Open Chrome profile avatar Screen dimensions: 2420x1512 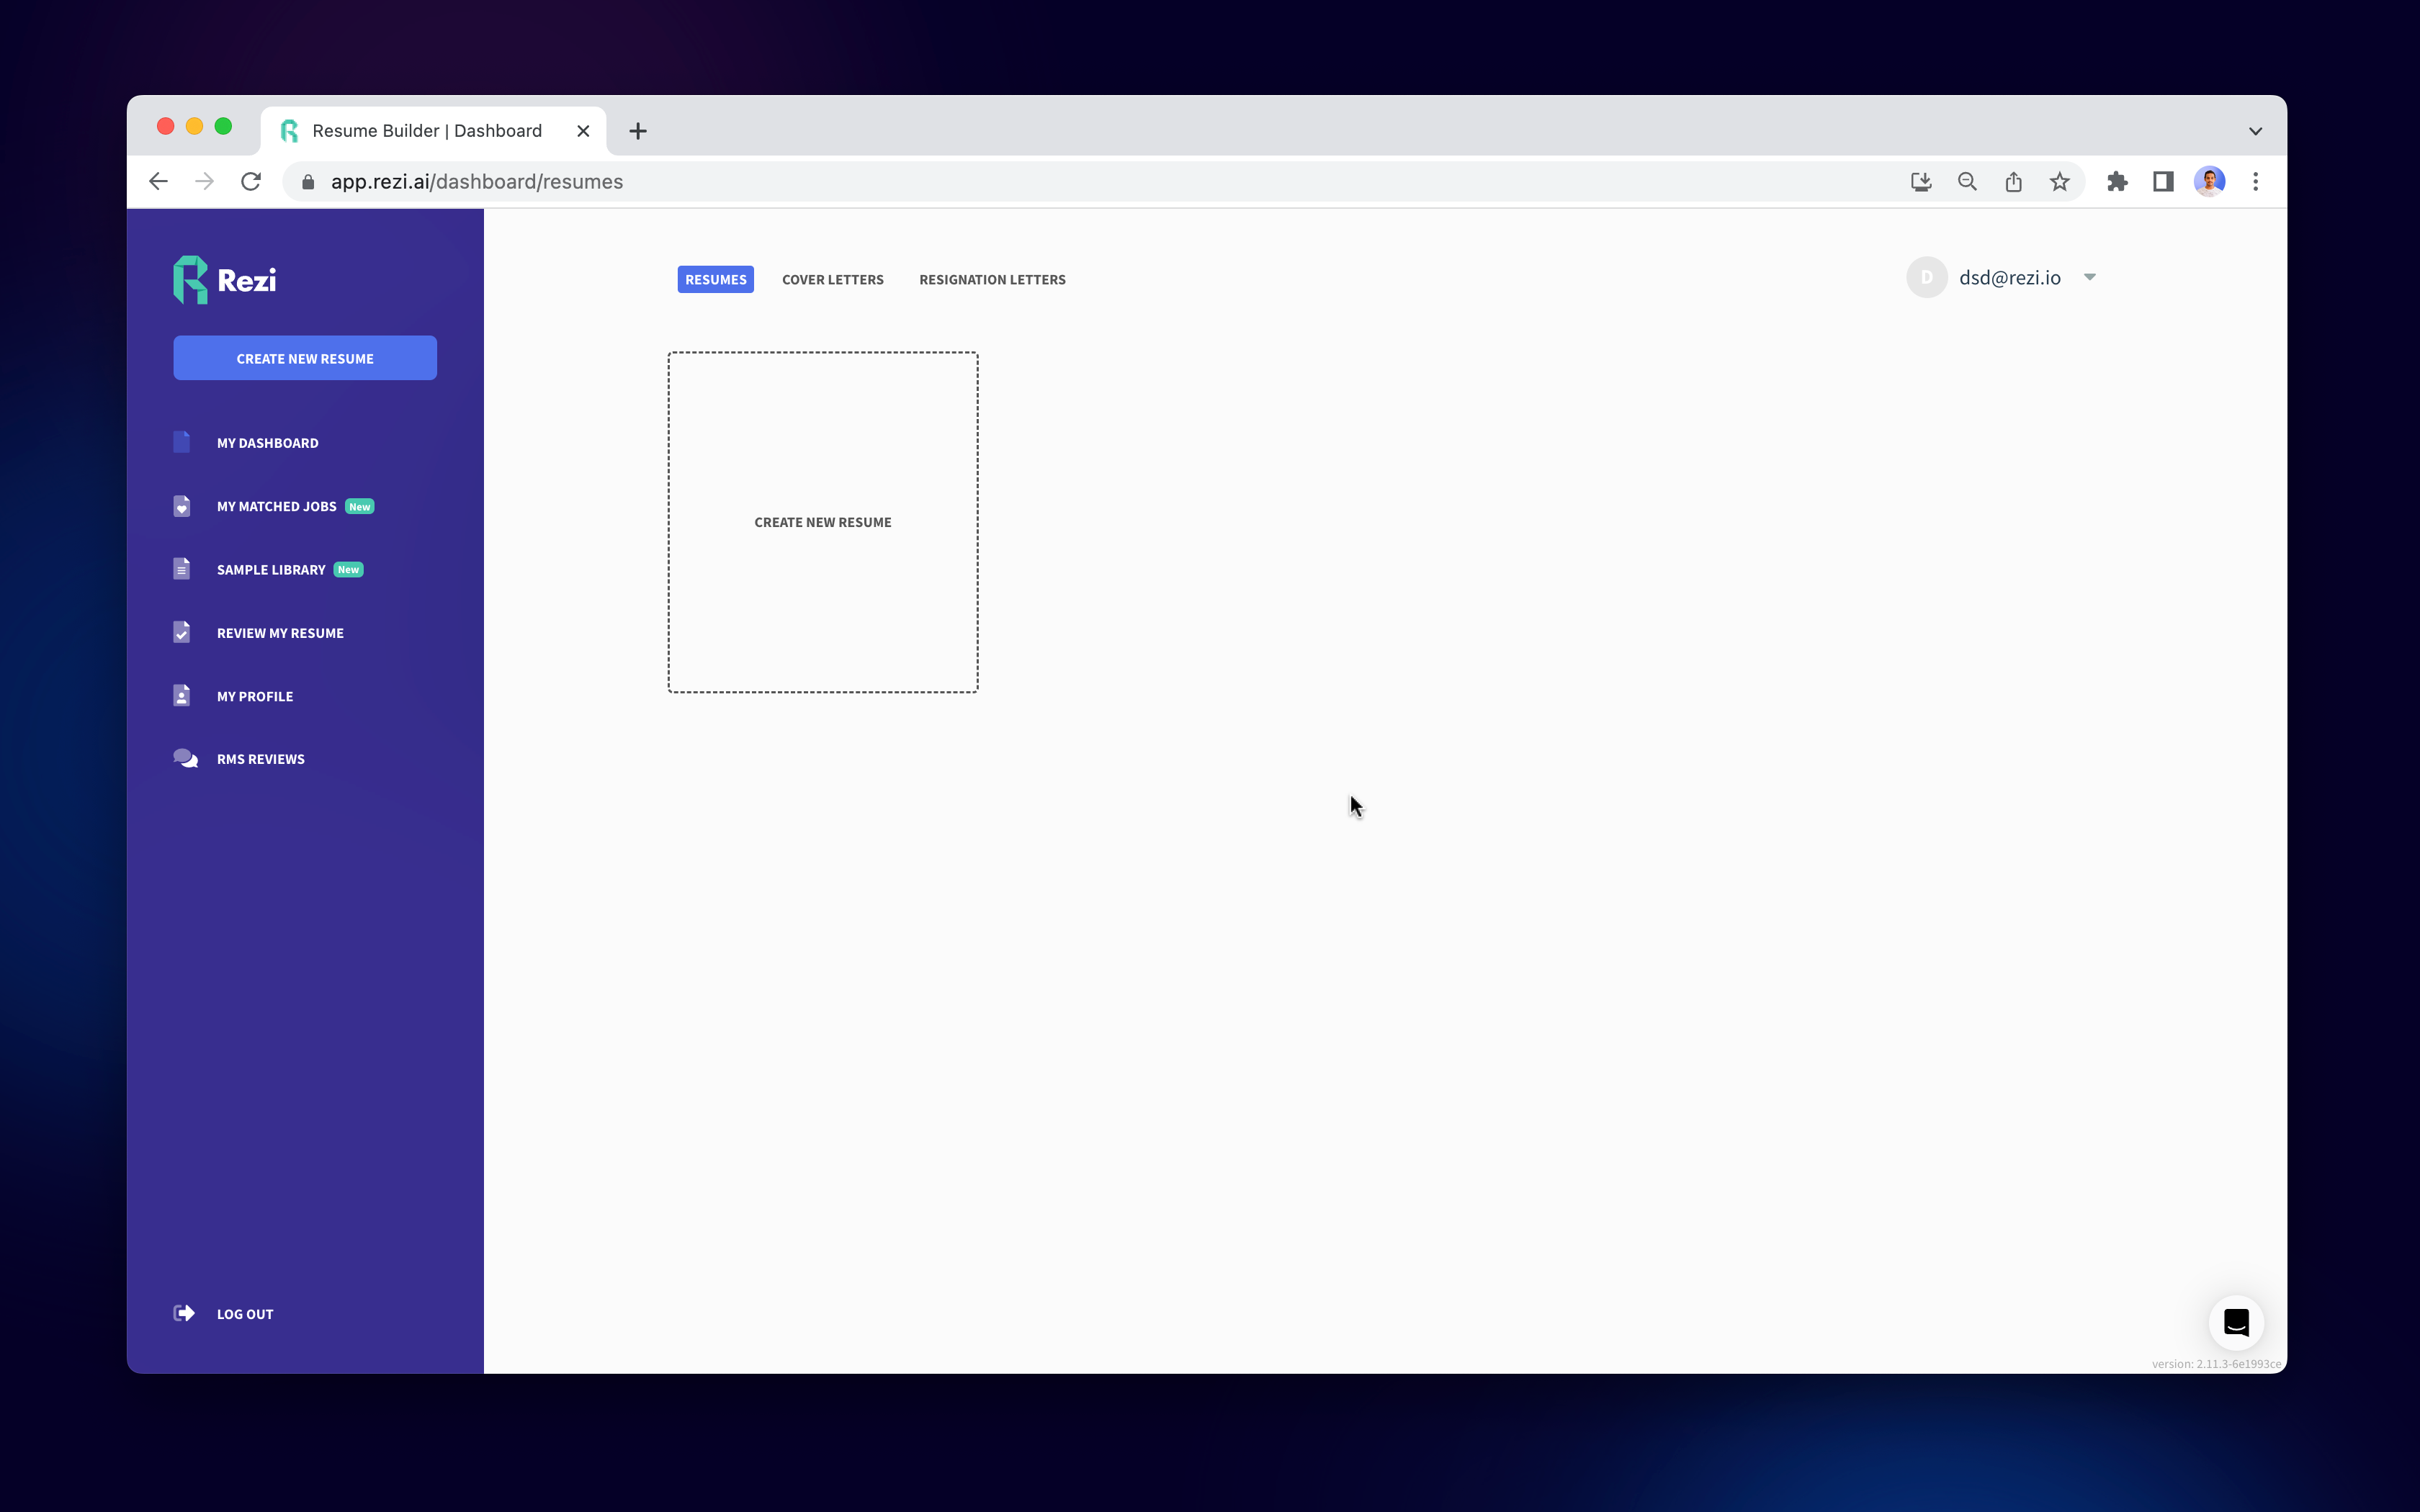click(x=2209, y=182)
